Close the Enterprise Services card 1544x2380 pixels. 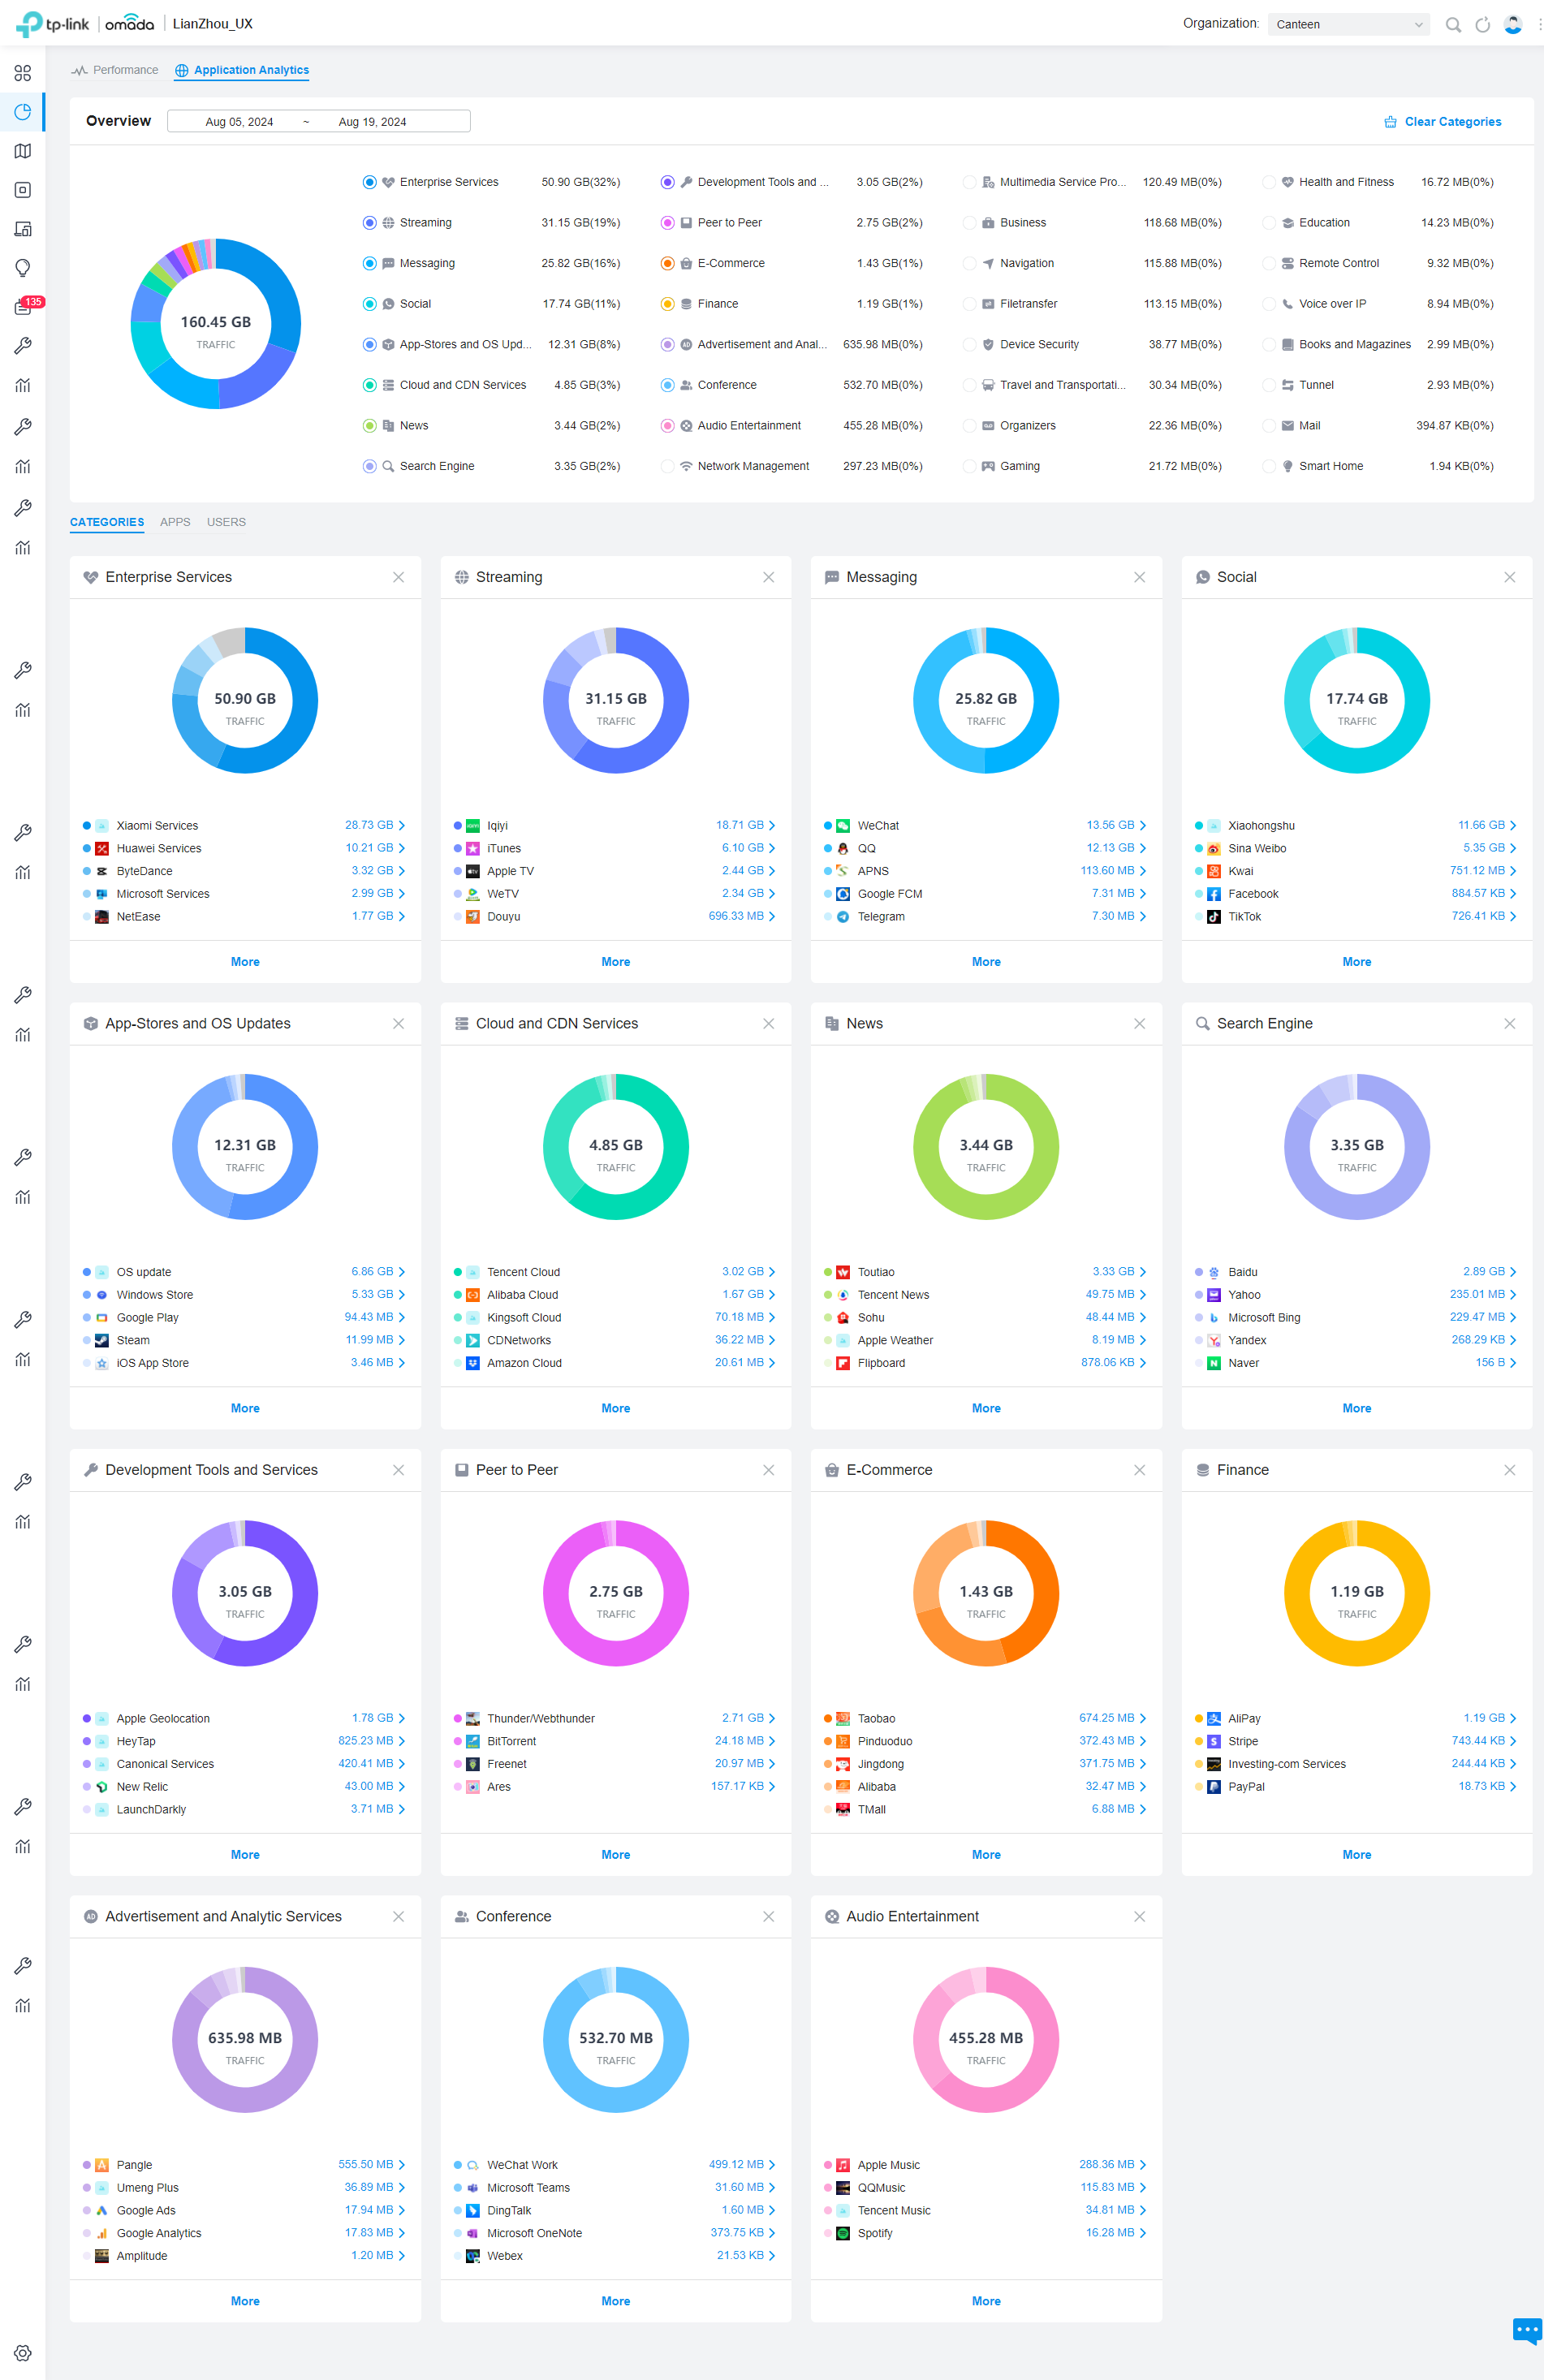coord(398,577)
